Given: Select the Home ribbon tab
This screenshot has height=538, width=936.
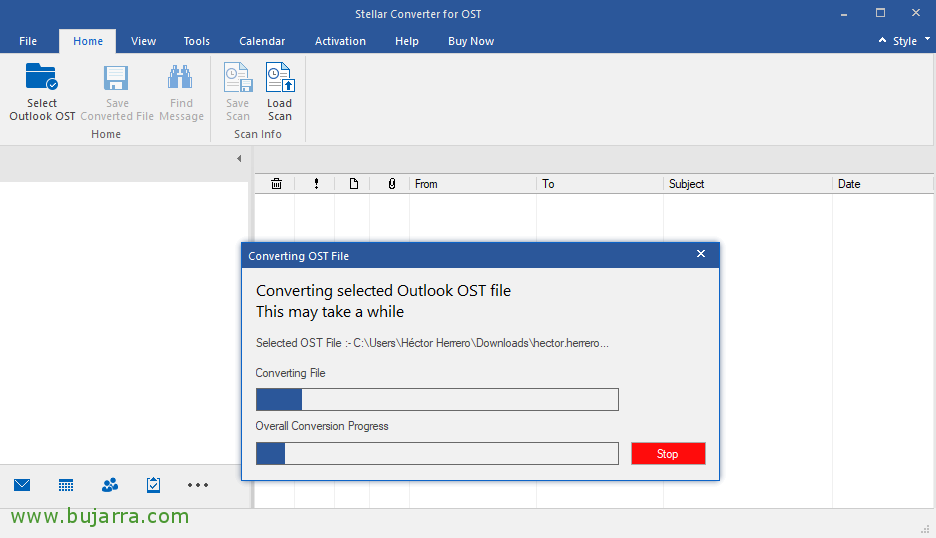Looking at the screenshot, I should coord(88,41).
